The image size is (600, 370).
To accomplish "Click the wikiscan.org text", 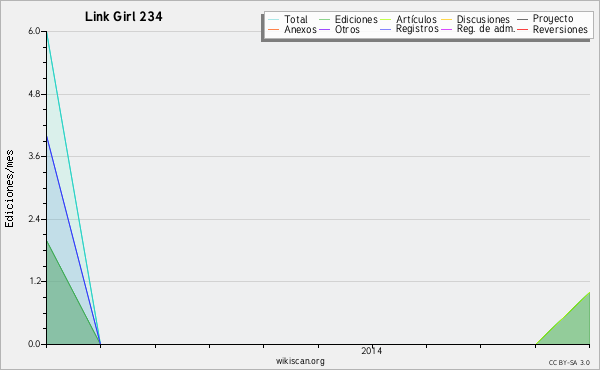I will [x=300, y=361].
